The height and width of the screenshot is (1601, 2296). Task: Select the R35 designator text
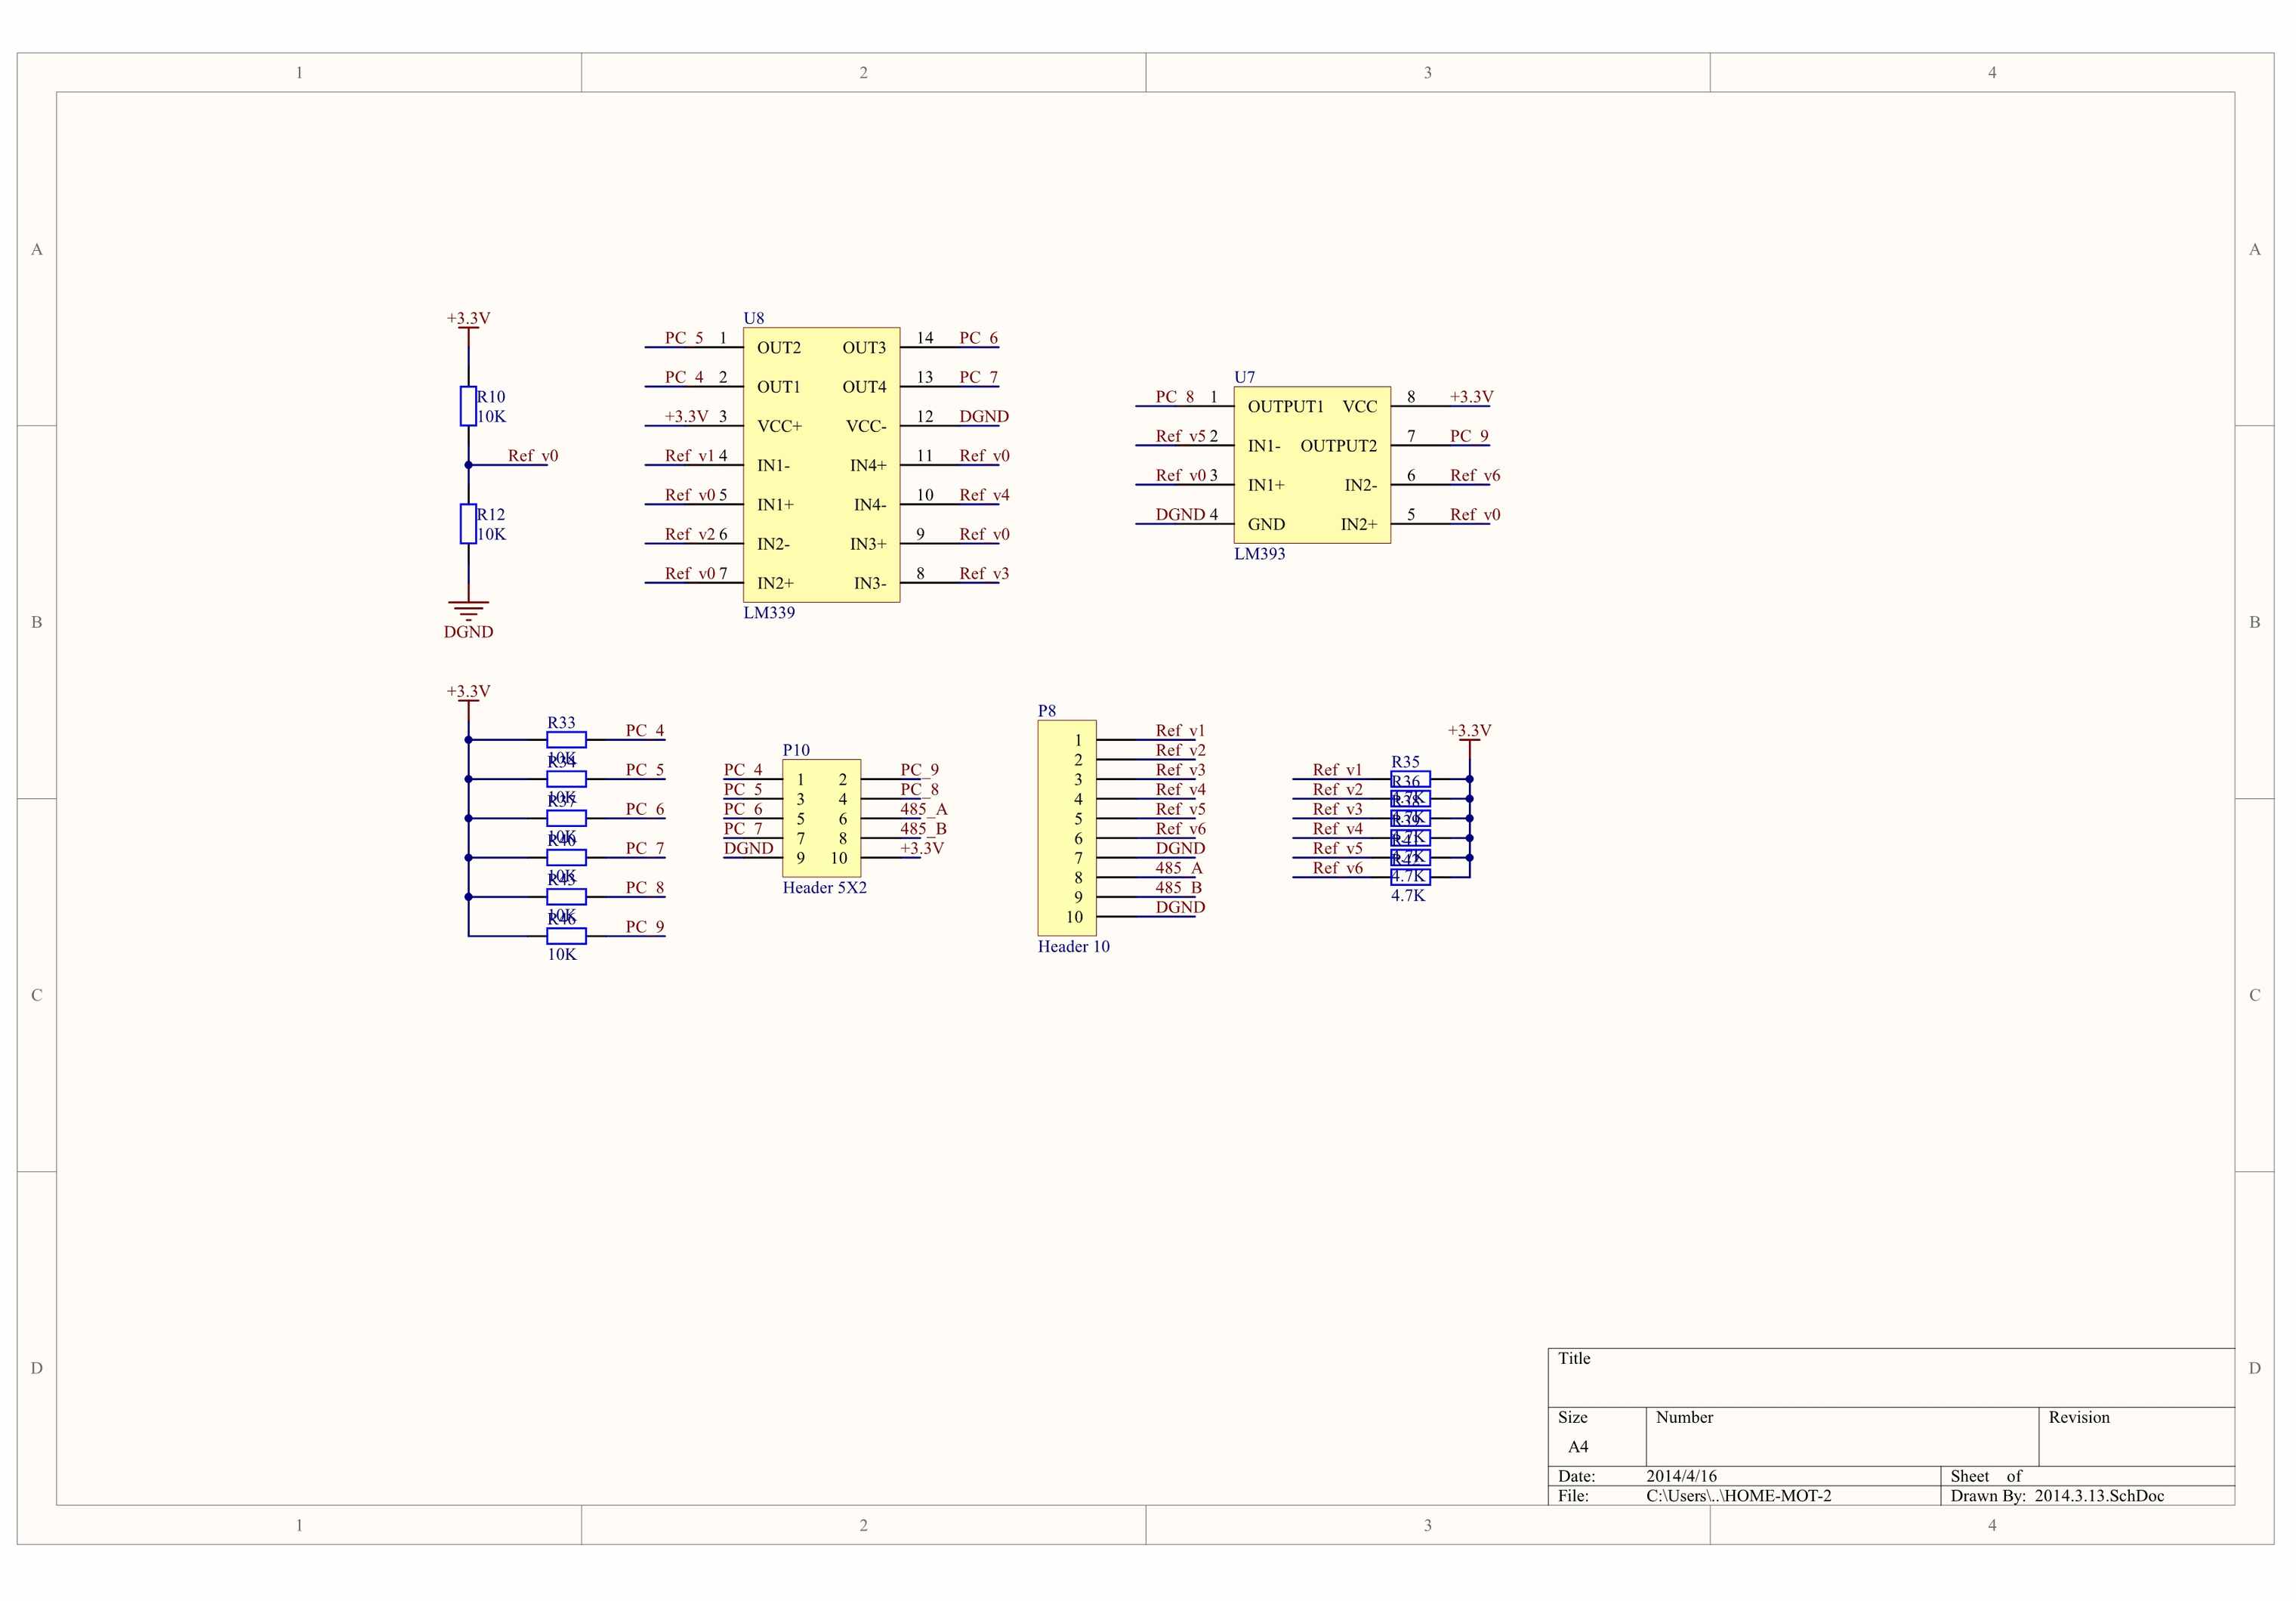[x=1405, y=761]
